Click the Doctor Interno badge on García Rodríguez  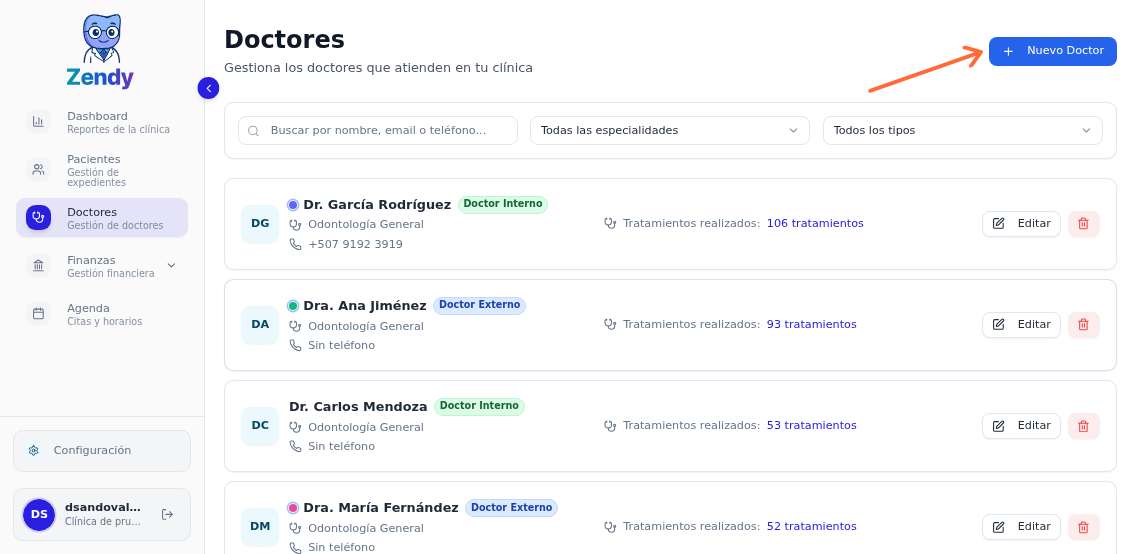pyautogui.click(x=503, y=204)
